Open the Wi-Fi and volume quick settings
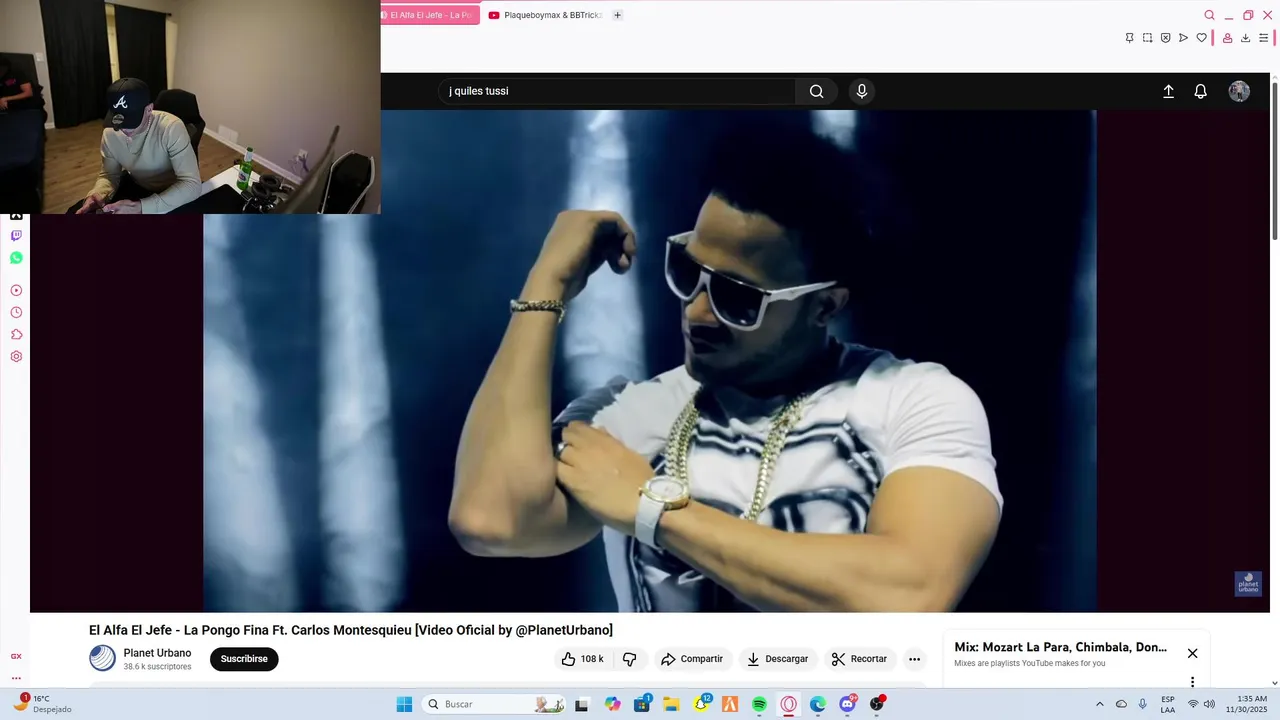Image resolution: width=1280 pixels, height=720 pixels. [1201, 704]
